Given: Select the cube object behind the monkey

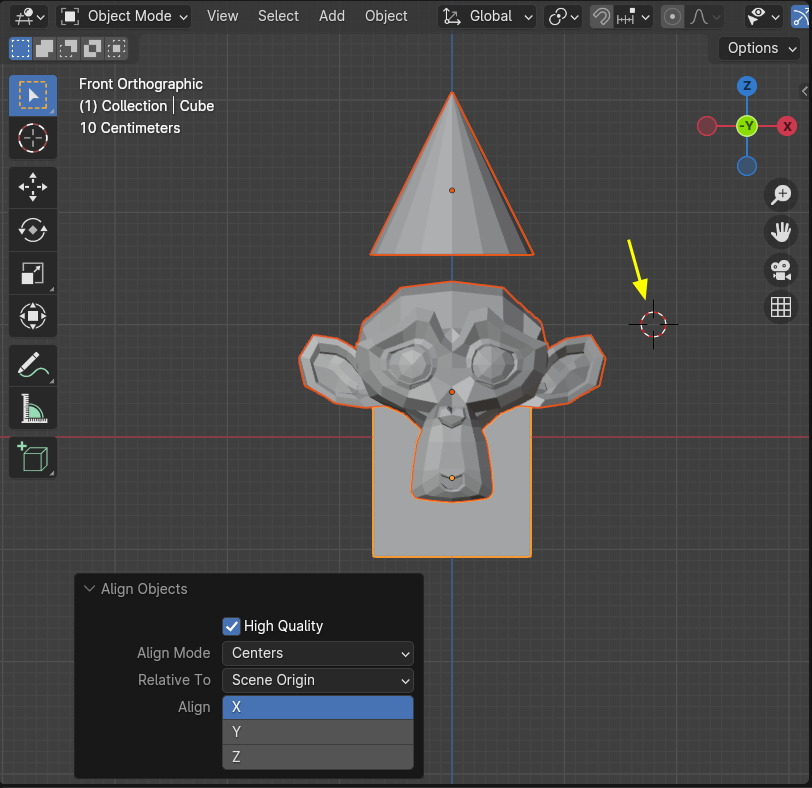Looking at the screenshot, I should point(452,528).
